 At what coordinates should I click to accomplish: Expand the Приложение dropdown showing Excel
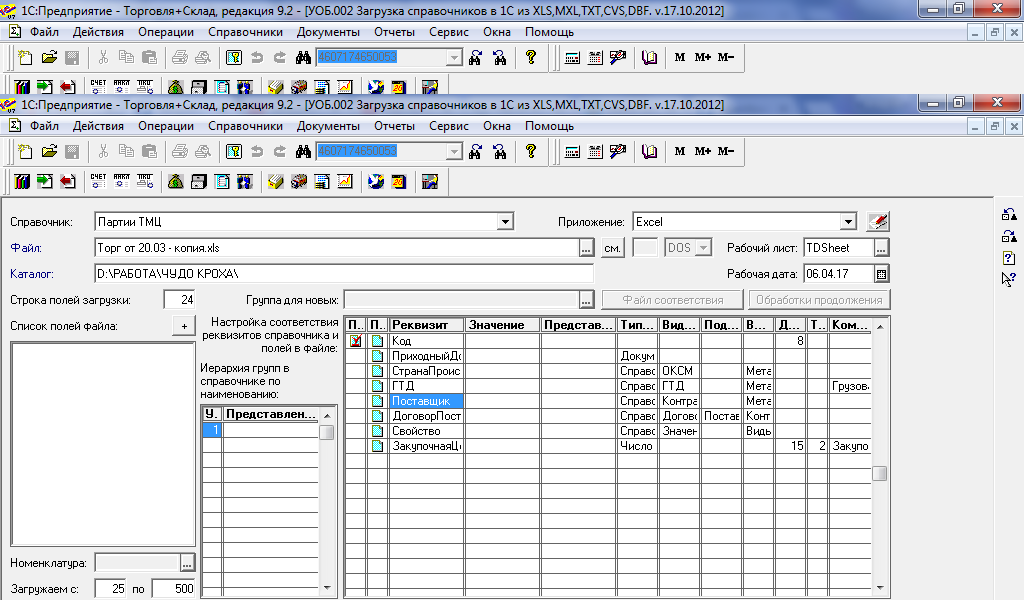click(x=848, y=222)
